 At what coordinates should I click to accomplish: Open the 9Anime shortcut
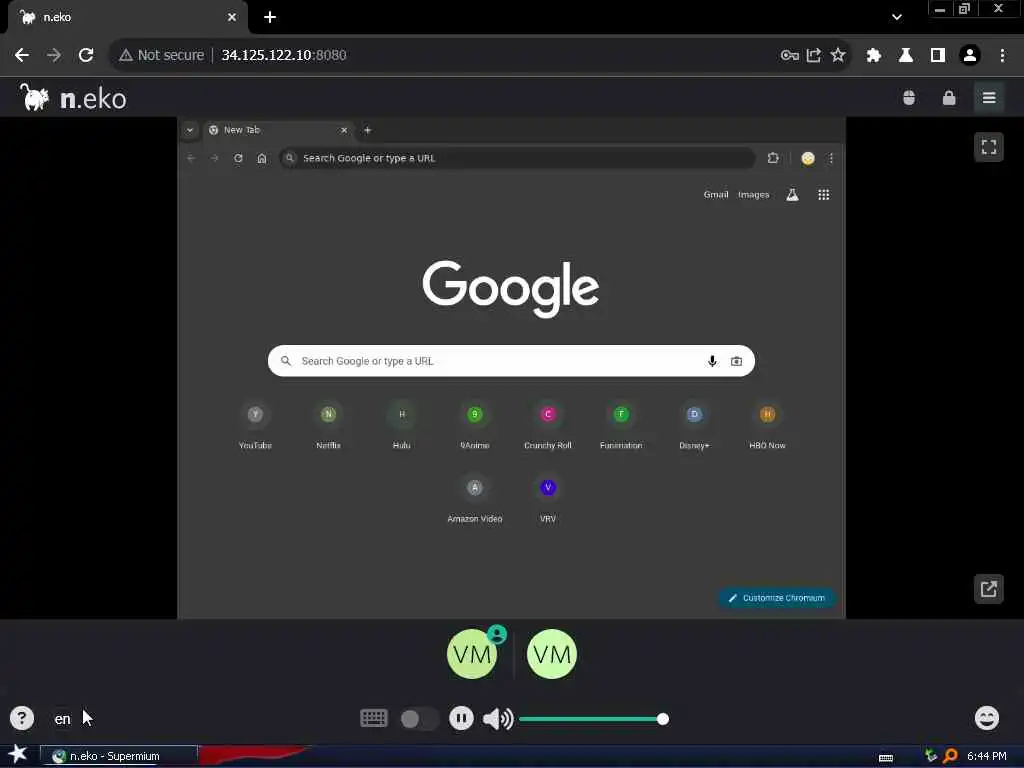(x=475, y=426)
